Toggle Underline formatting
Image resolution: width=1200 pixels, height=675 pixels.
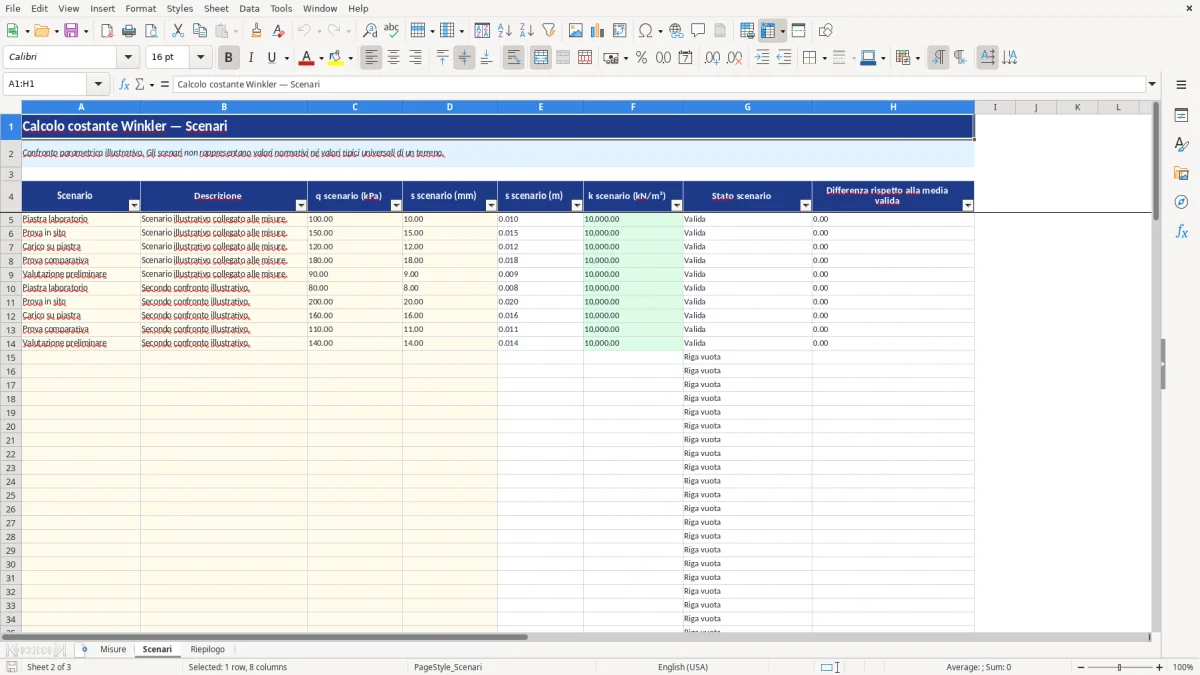(x=272, y=58)
